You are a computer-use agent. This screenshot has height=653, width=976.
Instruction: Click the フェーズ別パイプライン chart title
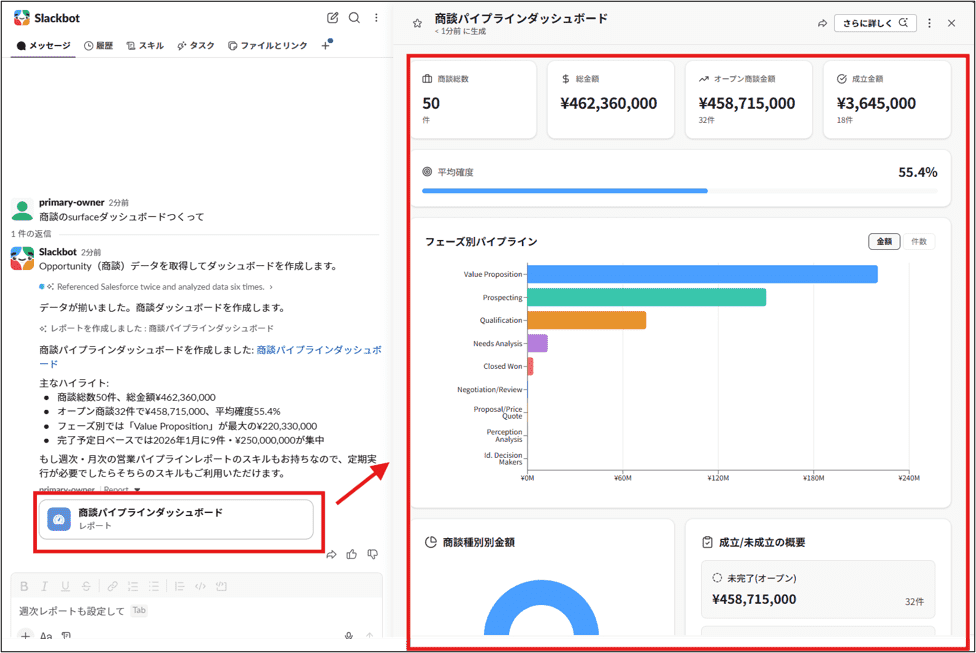(481, 242)
